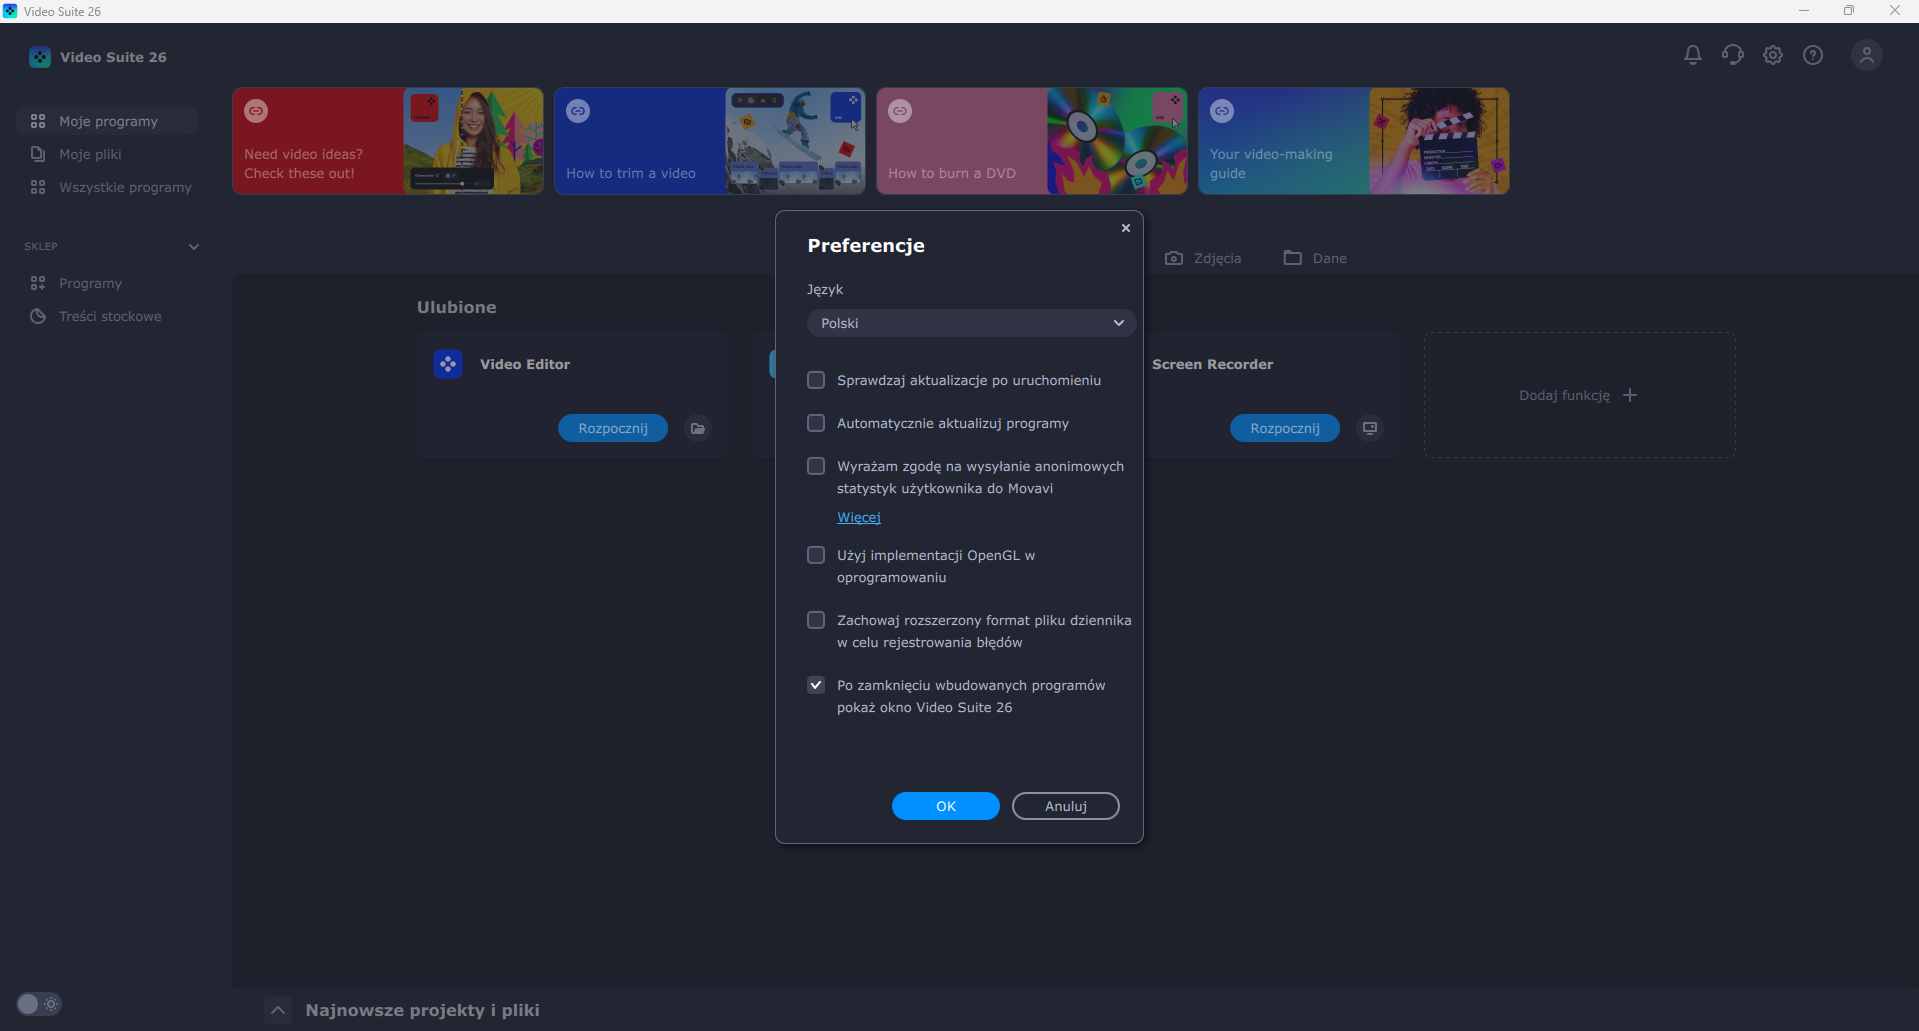The height and width of the screenshot is (1031, 1919).
Task: Close the Preferencje dialog with X
Action: pos(1126,228)
